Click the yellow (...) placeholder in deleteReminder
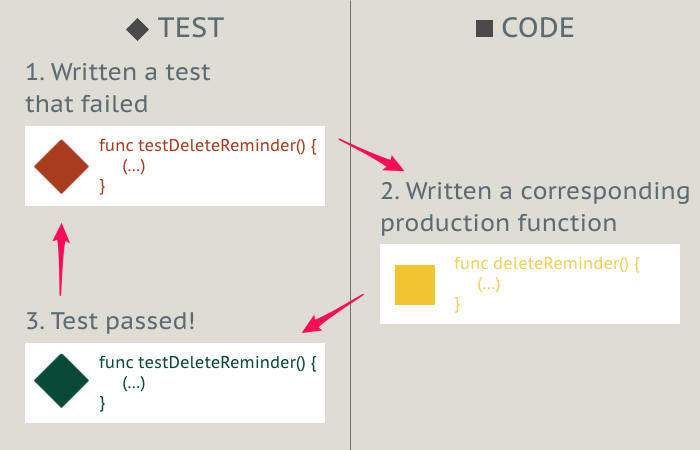Screen dimensions: 700x450 pyautogui.click(x=489, y=284)
